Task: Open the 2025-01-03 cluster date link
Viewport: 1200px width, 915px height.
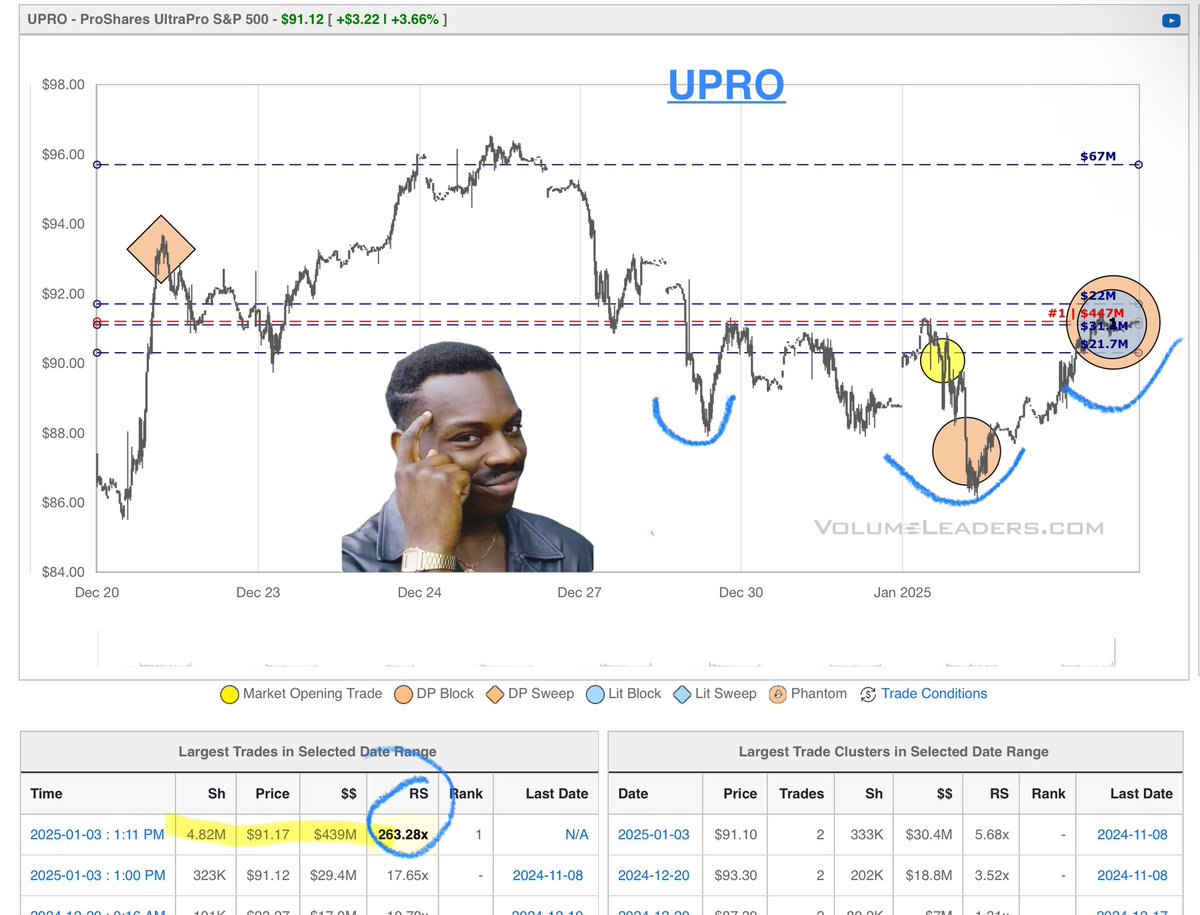Action: pyautogui.click(x=654, y=834)
